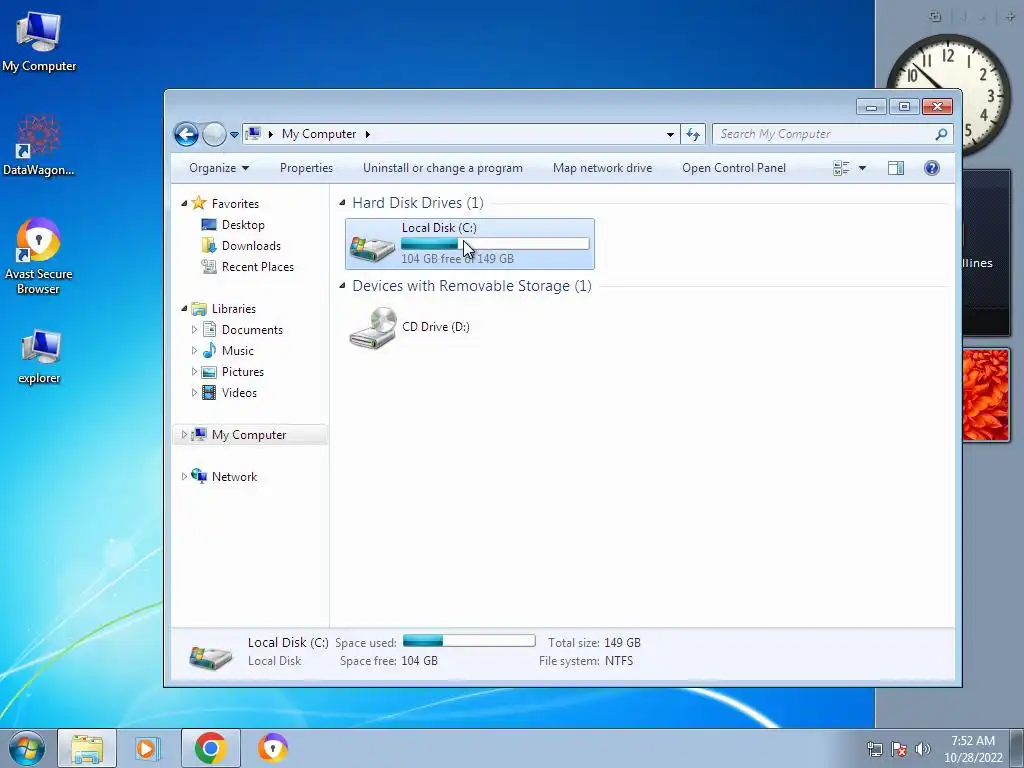Image resolution: width=1024 pixels, height=768 pixels.
Task: Click the Total size 149 GB value
Action: [x=622, y=643]
